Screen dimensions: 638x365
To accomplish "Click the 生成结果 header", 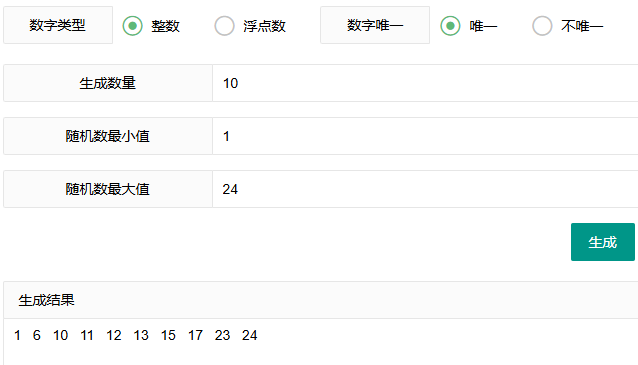I will tap(46, 300).
